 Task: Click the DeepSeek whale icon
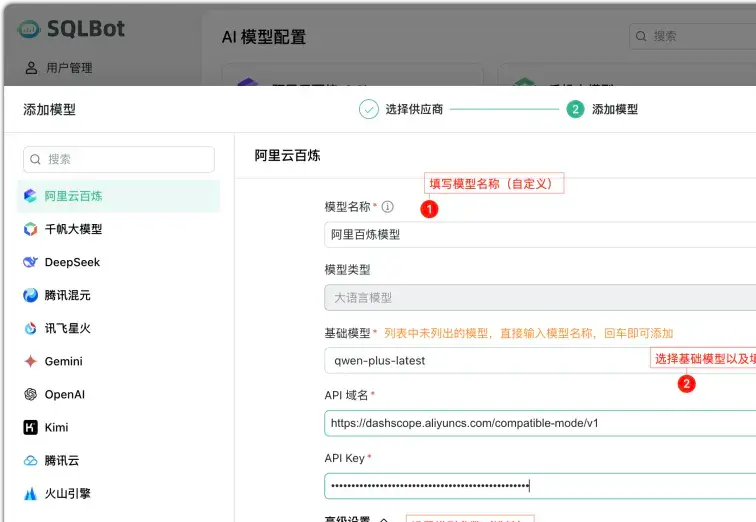pos(31,262)
